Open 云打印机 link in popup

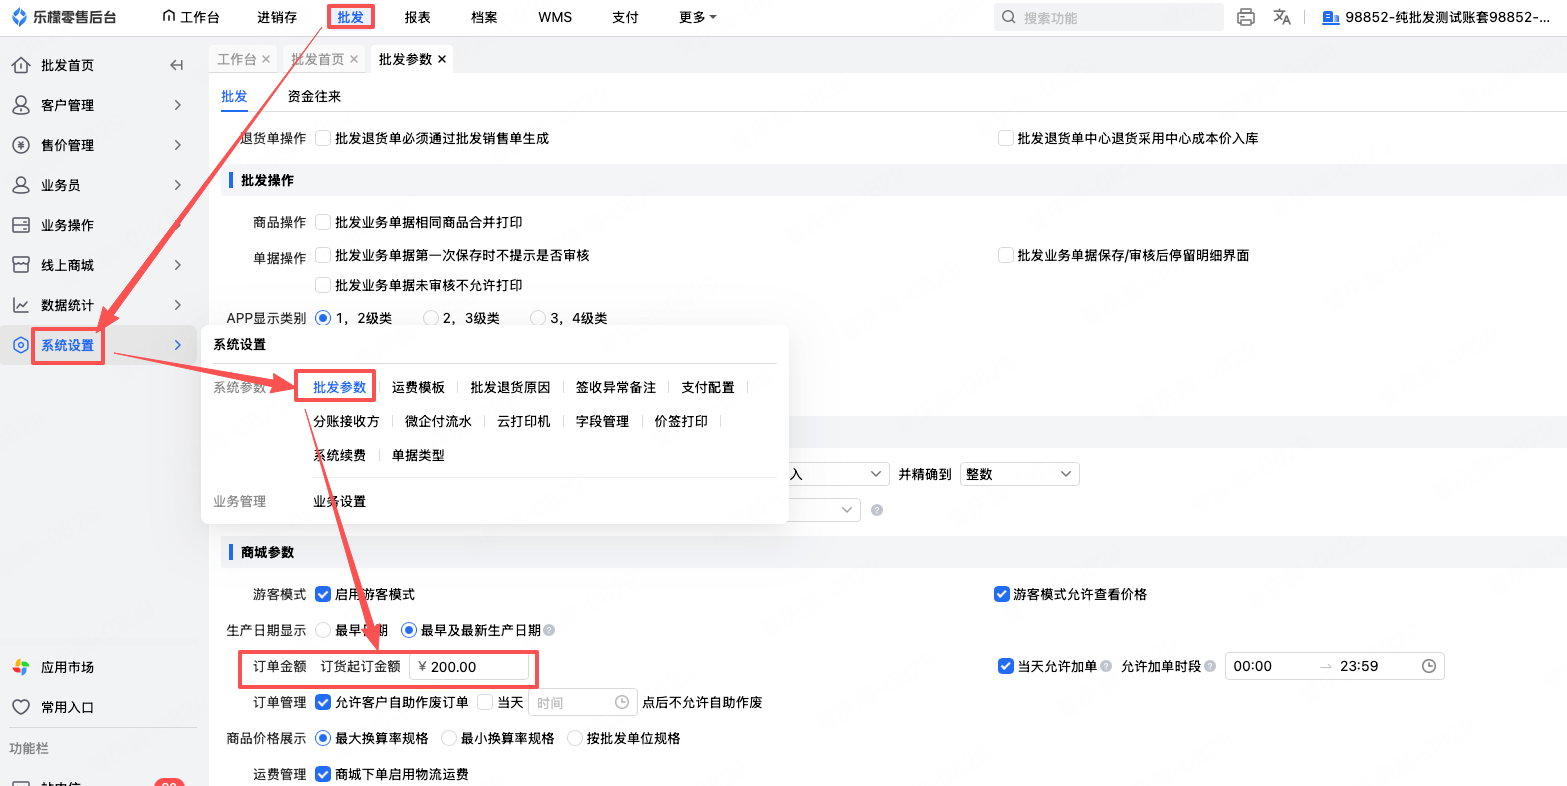pos(524,421)
